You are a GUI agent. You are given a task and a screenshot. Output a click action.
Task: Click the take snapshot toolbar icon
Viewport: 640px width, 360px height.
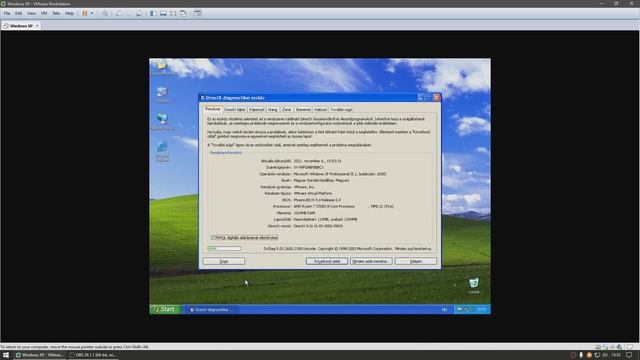pyautogui.click(x=119, y=13)
